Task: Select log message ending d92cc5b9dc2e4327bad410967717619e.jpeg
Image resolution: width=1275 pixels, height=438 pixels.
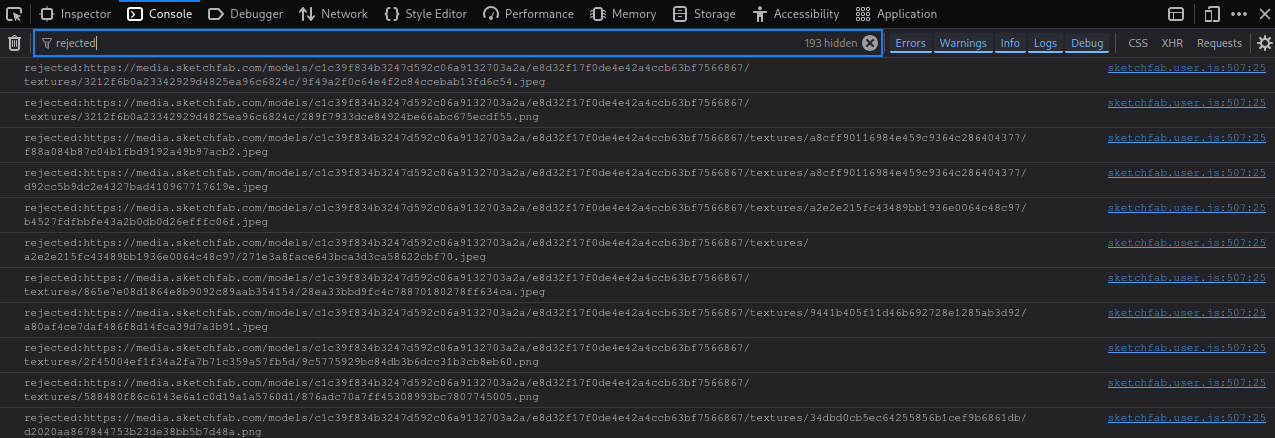Action: pyautogui.click(x=525, y=180)
